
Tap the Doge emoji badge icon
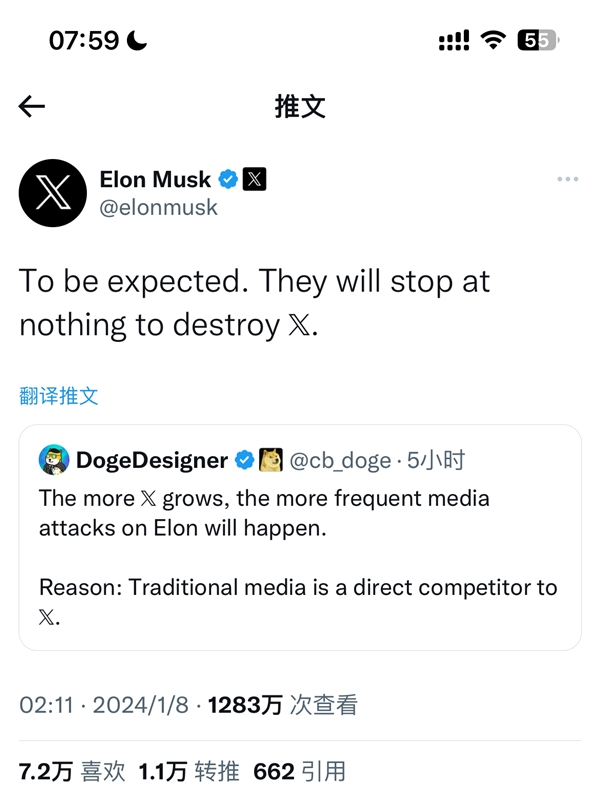271,460
